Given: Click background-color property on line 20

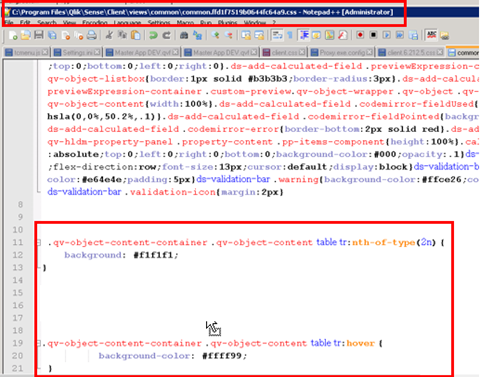Looking at the screenshot, I should click(144, 356).
